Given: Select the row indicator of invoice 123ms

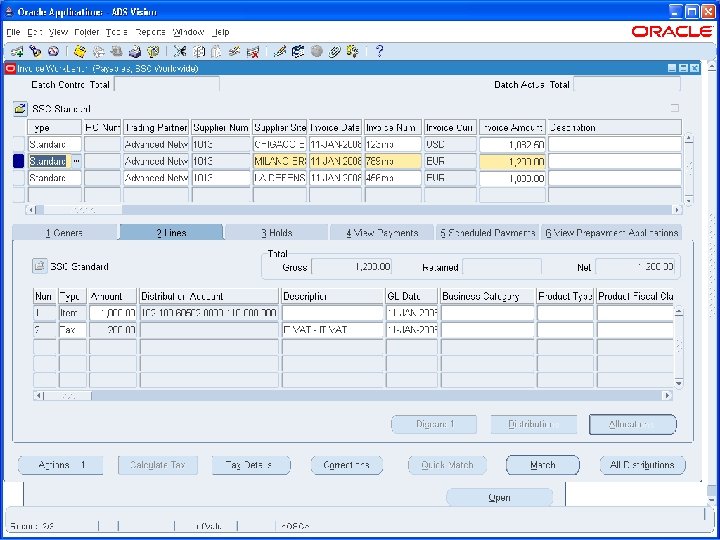Looking at the screenshot, I should (x=18, y=144).
